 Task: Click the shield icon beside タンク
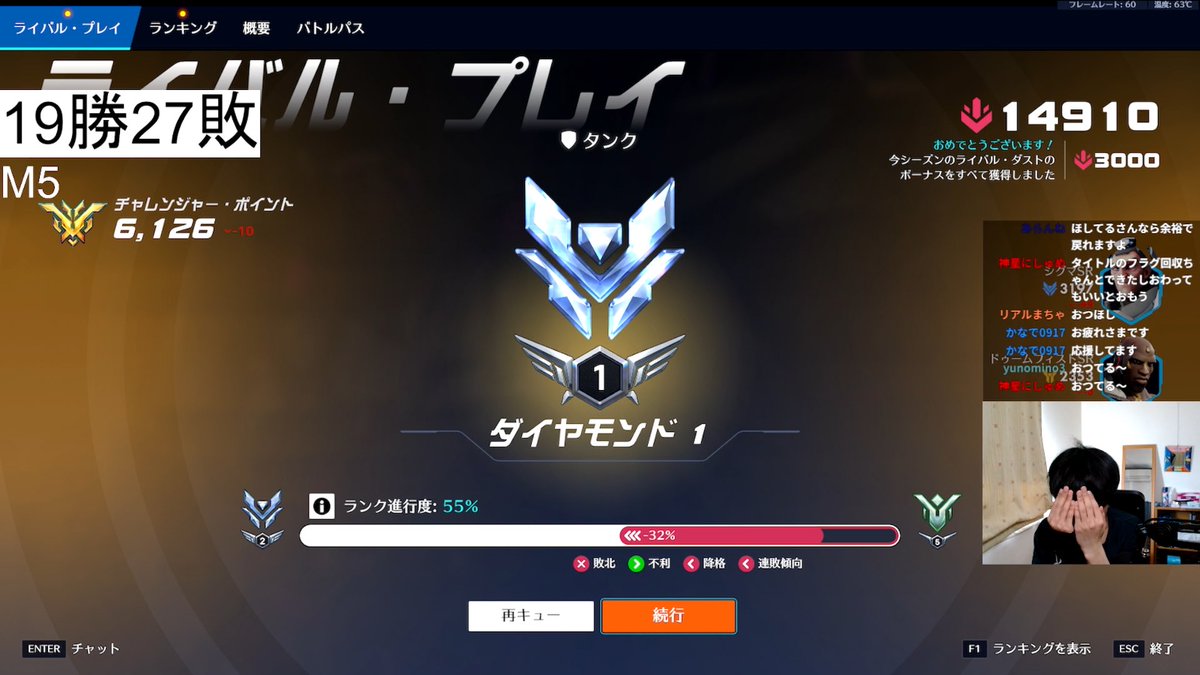click(x=568, y=141)
